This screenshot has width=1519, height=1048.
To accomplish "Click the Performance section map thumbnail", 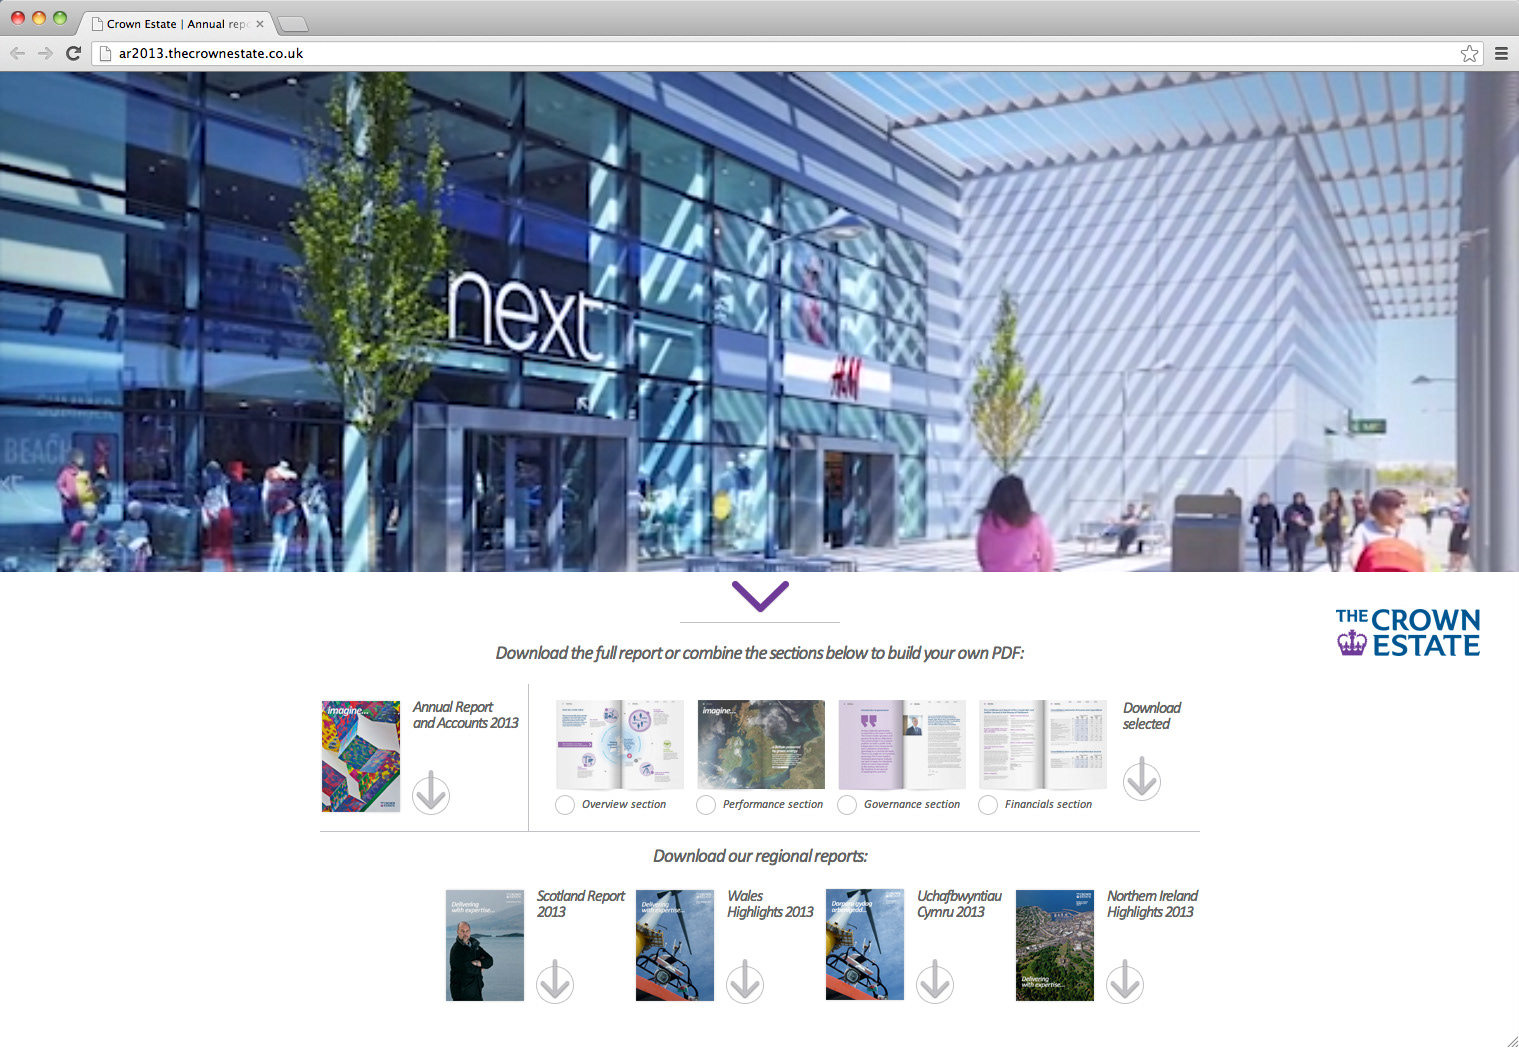I will click(x=761, y=745).
